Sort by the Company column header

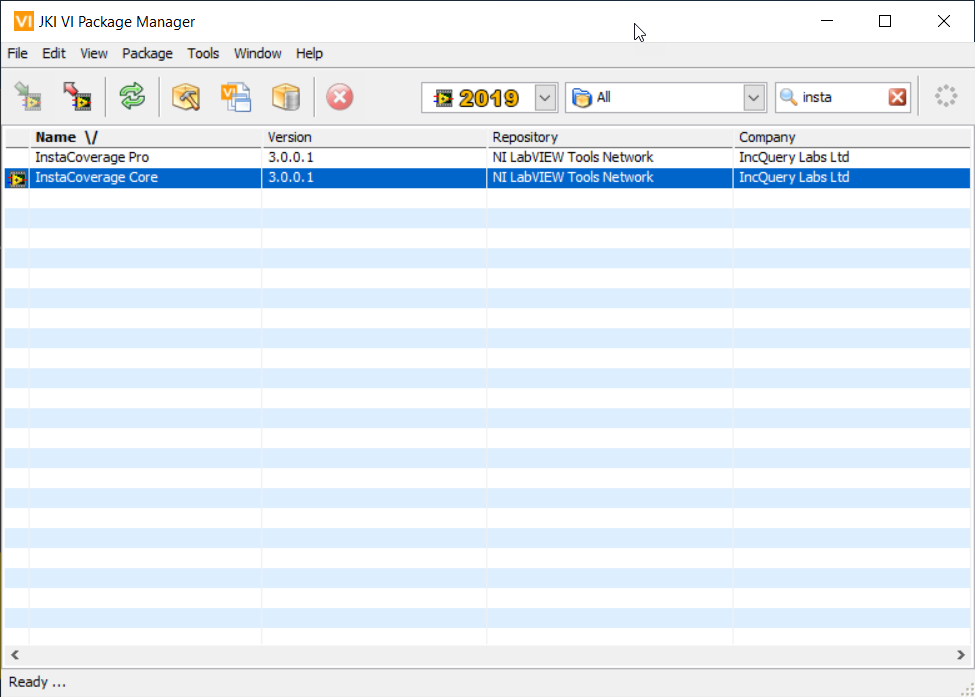pos(851,137)
